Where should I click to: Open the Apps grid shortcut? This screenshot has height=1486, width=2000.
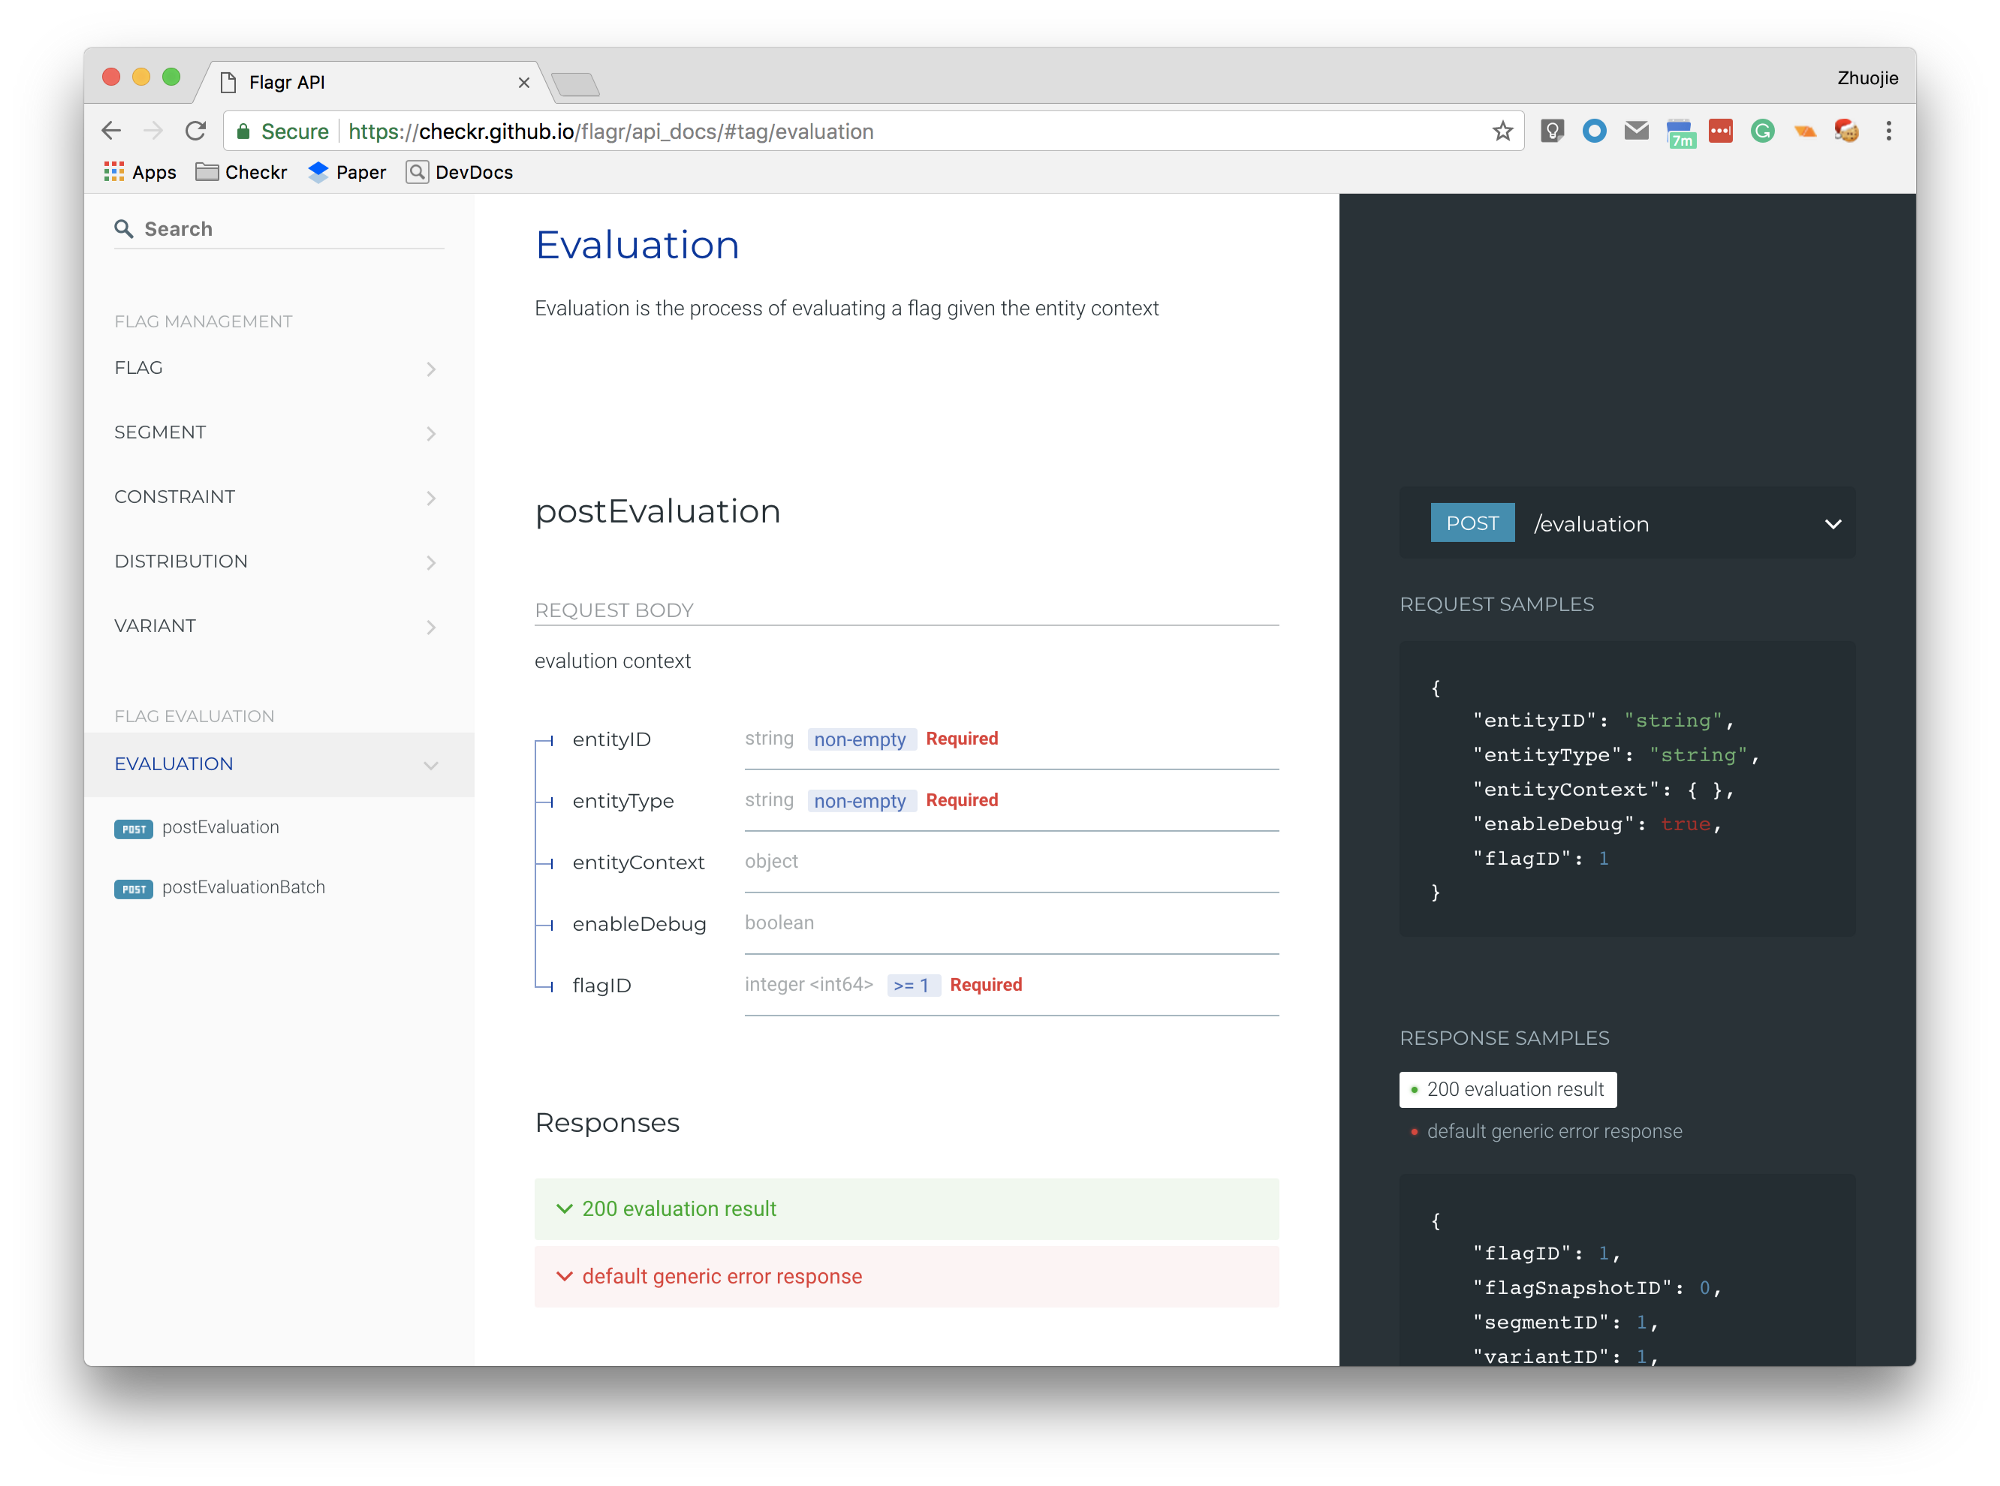(x=140, y=172)
